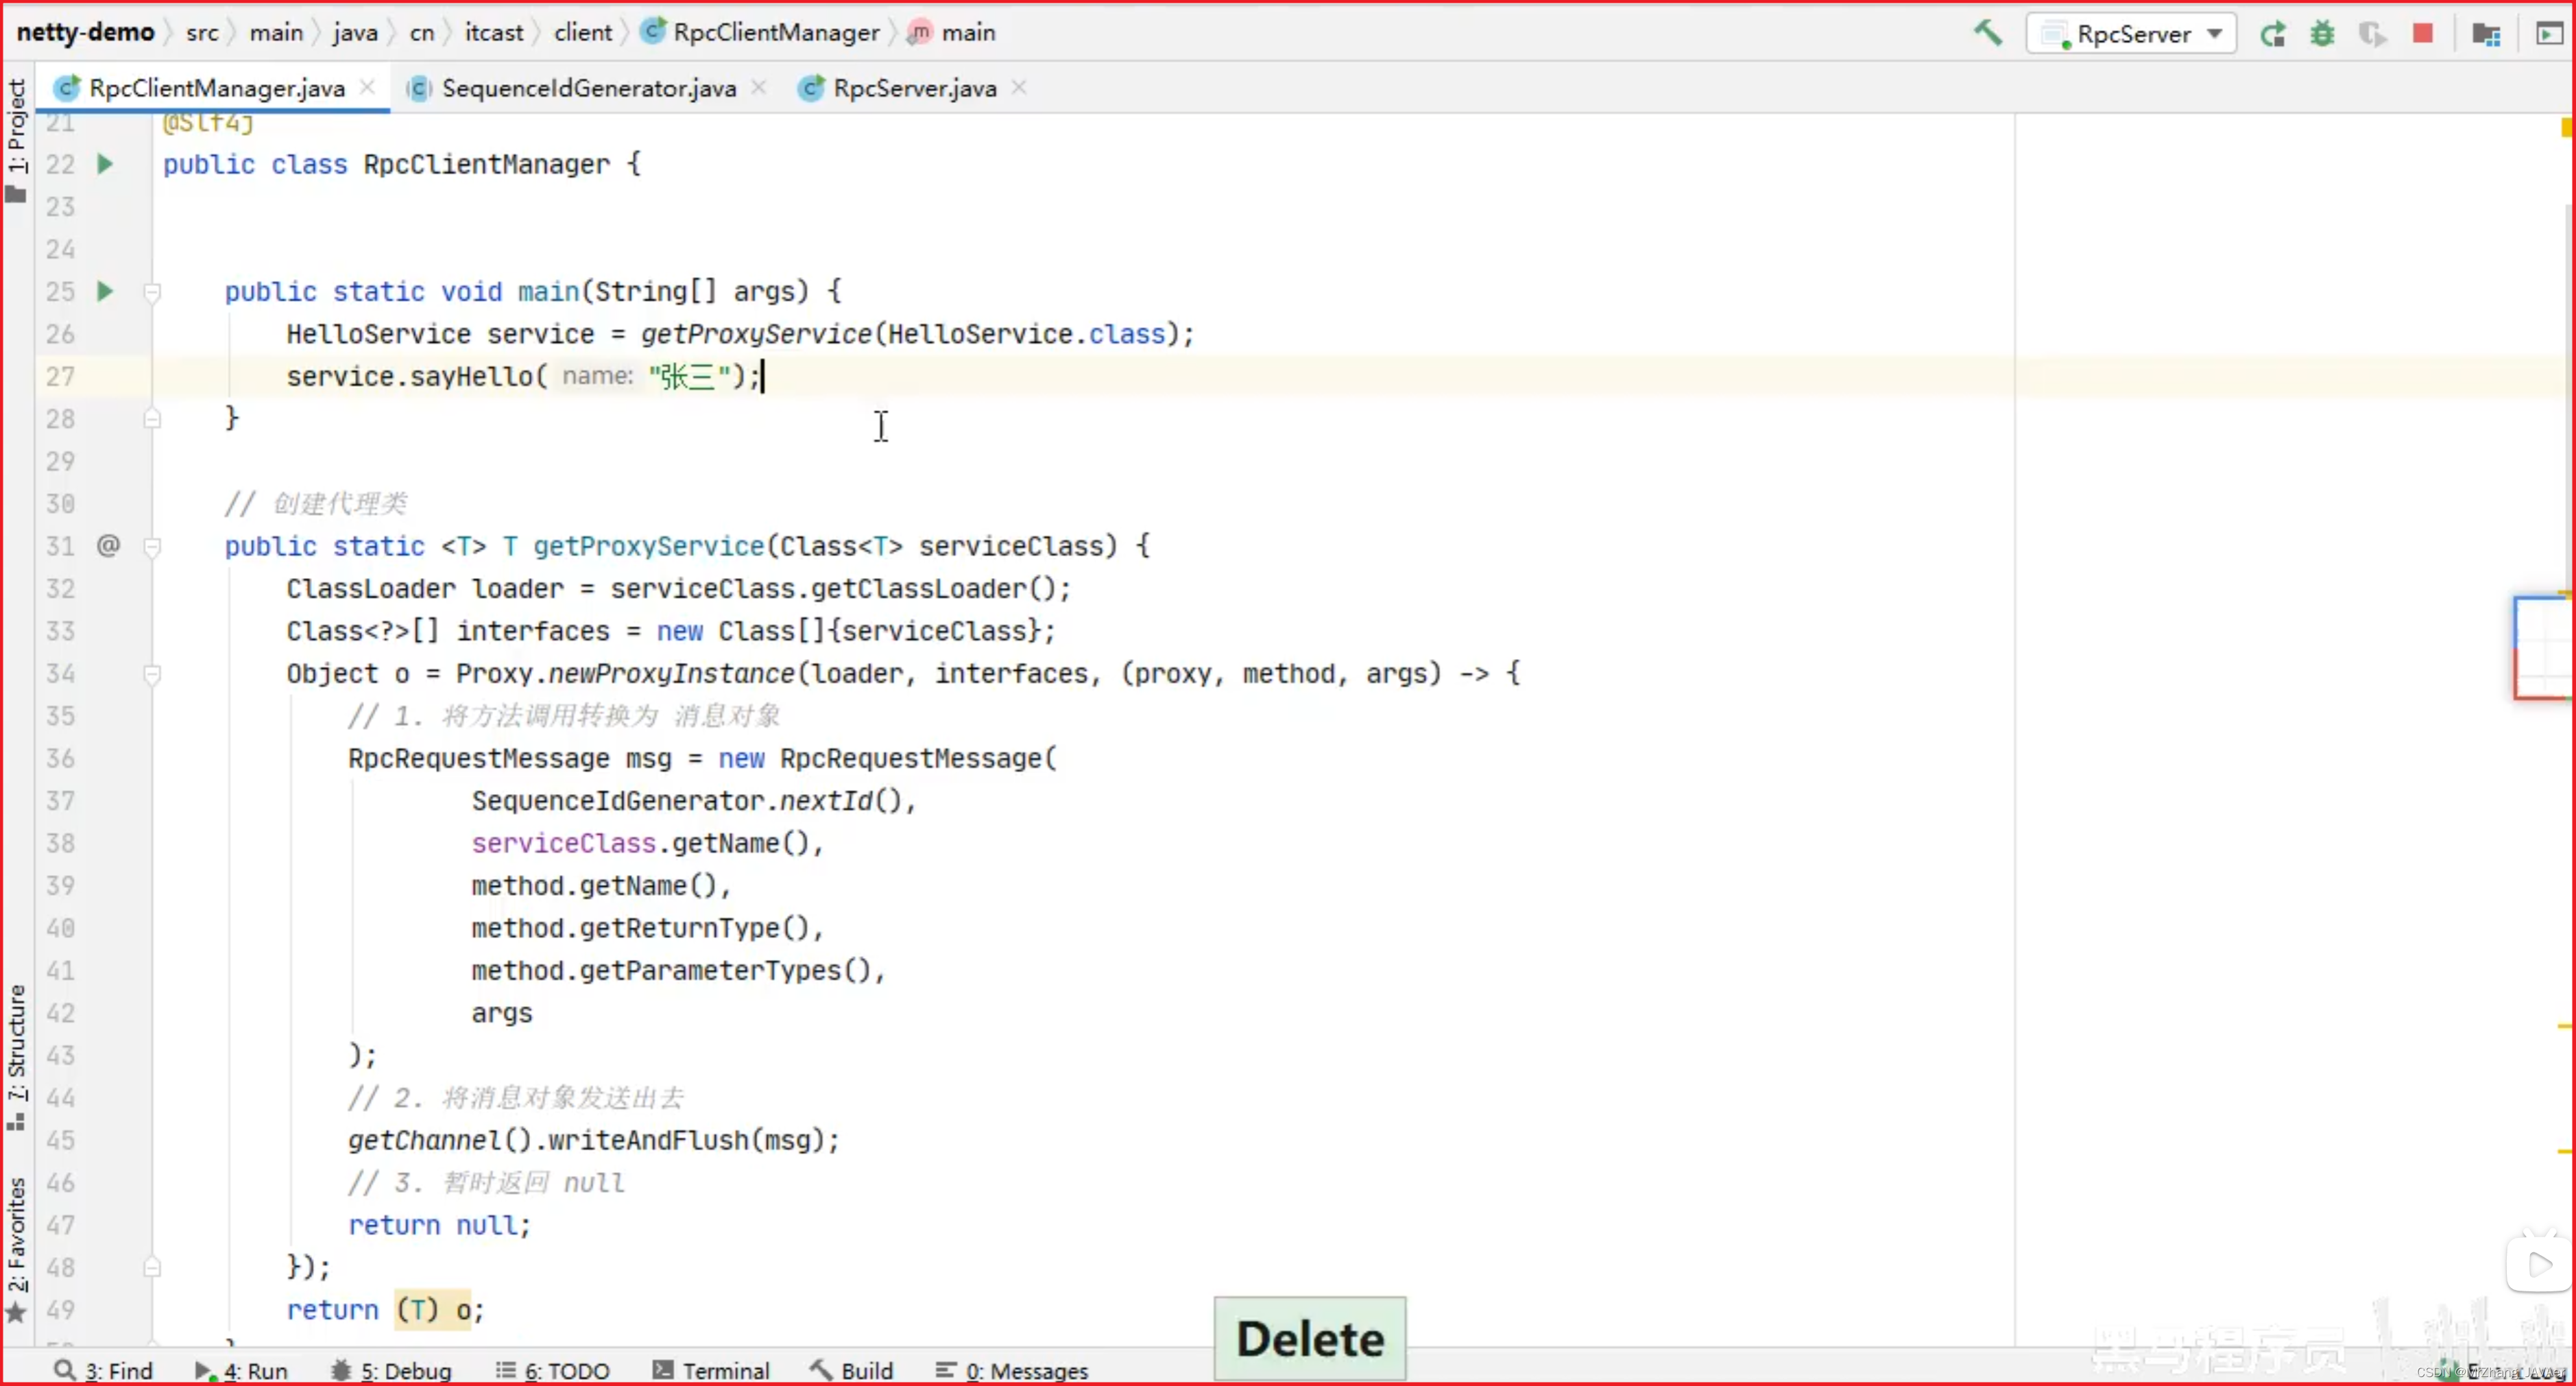
Task: Click src in the breadcrumb path
Action: [x=202, y=33]
